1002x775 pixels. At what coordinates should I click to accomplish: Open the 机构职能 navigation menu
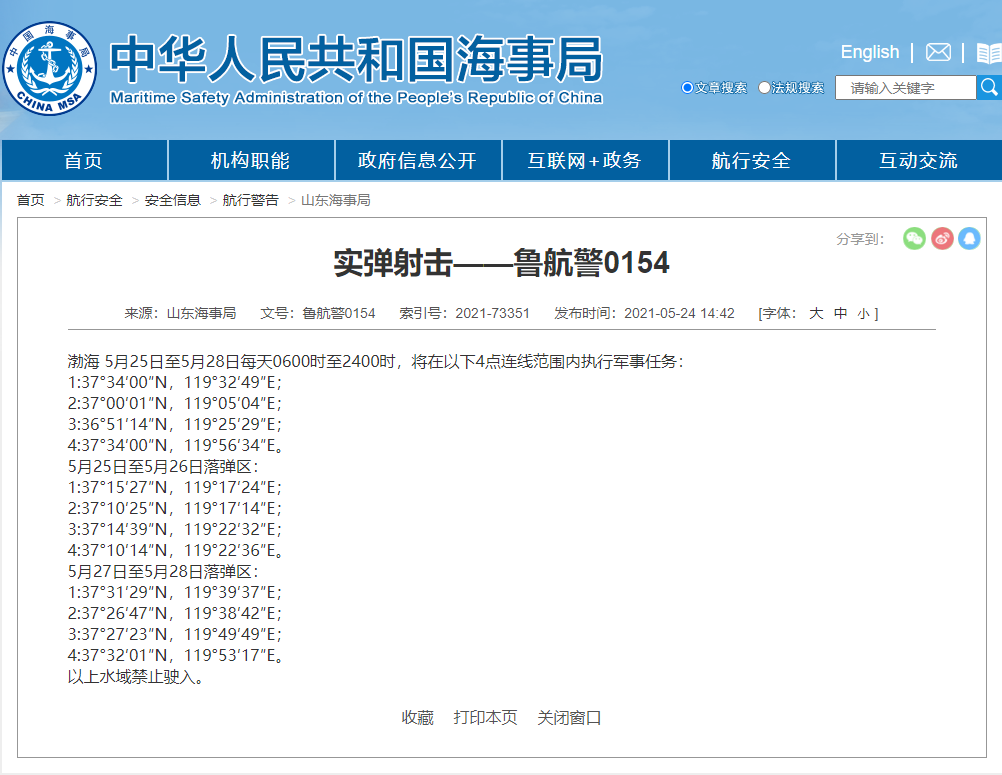tap(250, 161)
